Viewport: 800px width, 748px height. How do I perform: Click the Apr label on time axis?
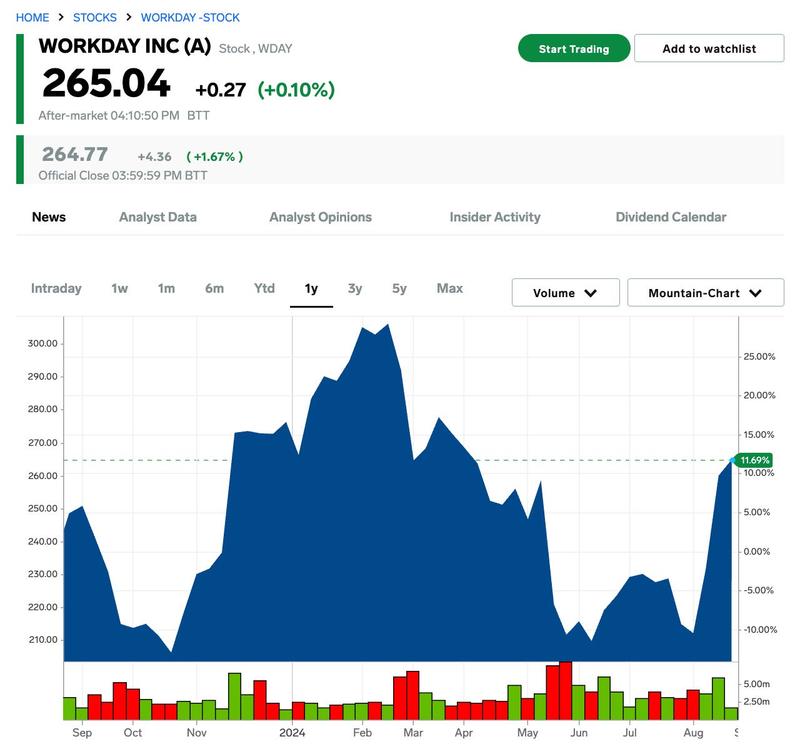click(464, 733)
